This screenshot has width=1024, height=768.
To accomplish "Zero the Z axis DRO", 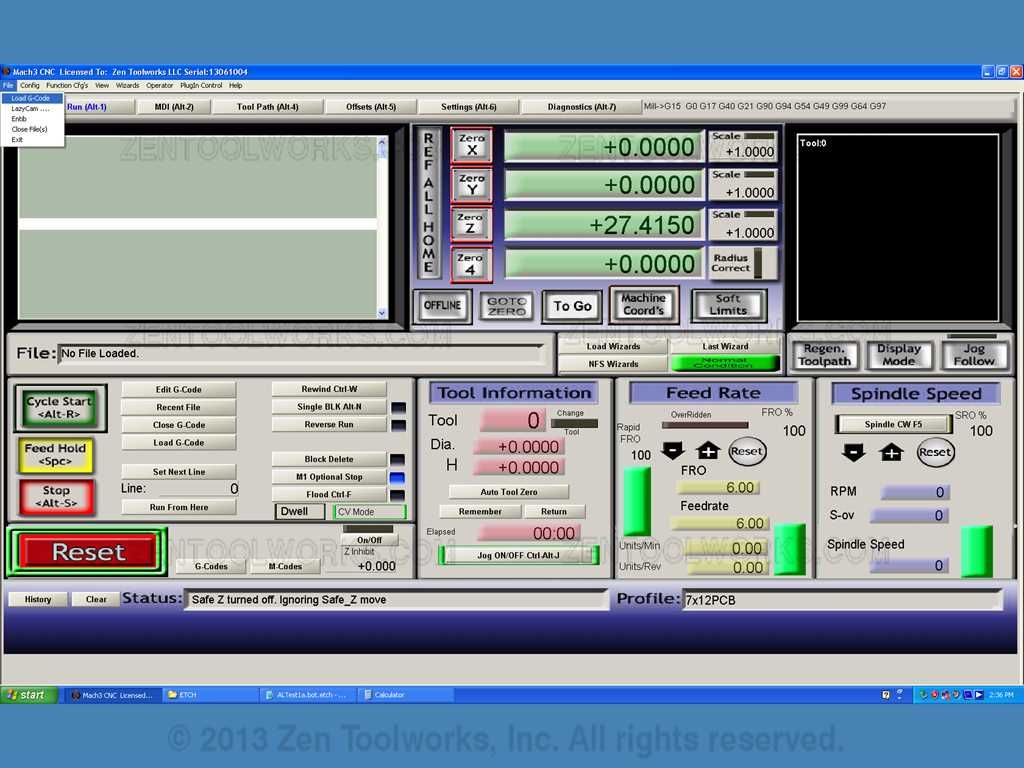I will 471,223.
